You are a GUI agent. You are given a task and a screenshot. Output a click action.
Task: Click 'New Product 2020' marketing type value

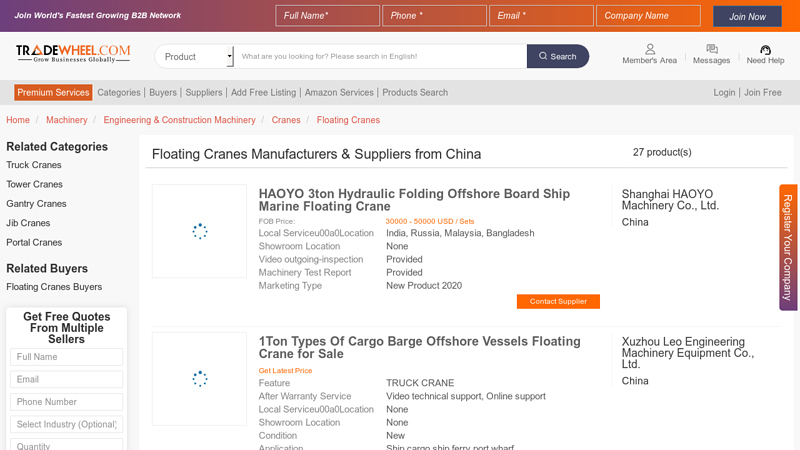[424, 286]
